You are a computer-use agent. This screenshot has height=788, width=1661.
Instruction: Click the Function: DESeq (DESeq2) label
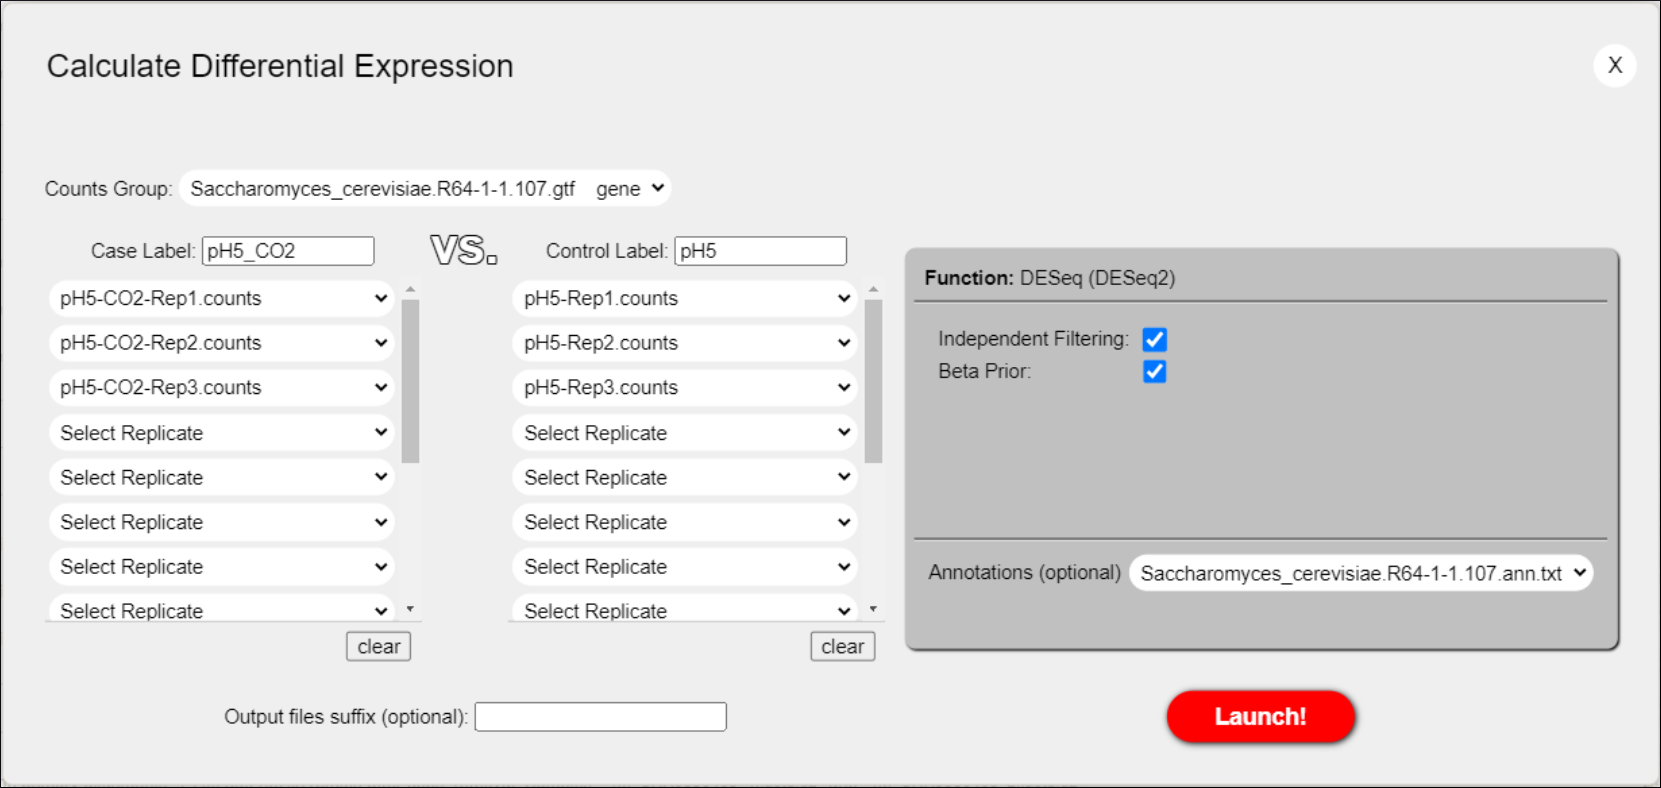pos(1050,278)
